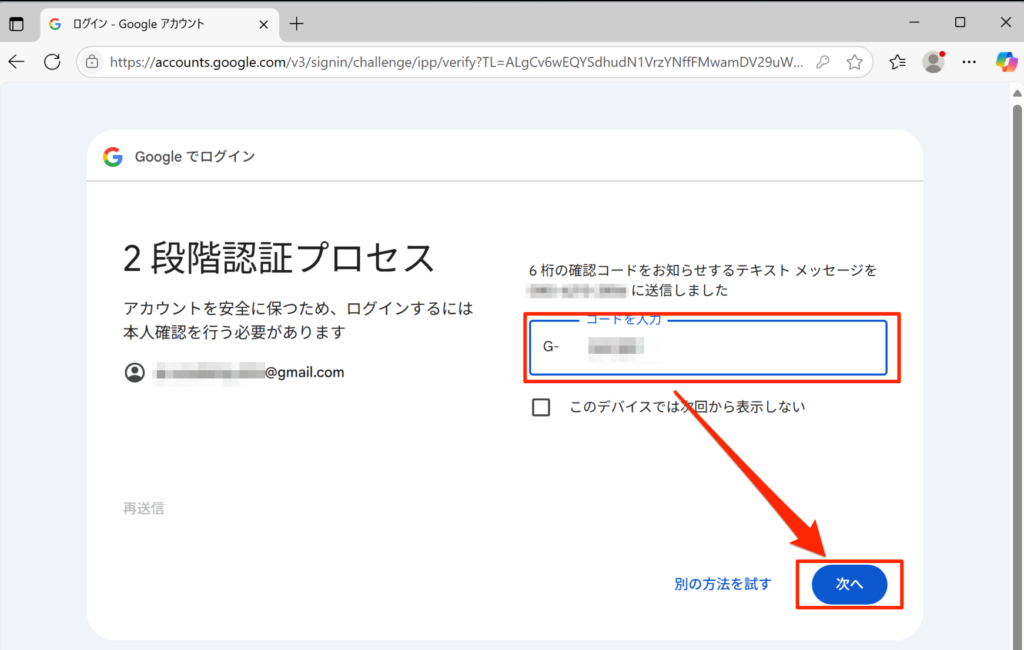This screenshot has width=1024, height=650.
Task: Click the scrollbar up arrow
Action: click(1017, 93)
